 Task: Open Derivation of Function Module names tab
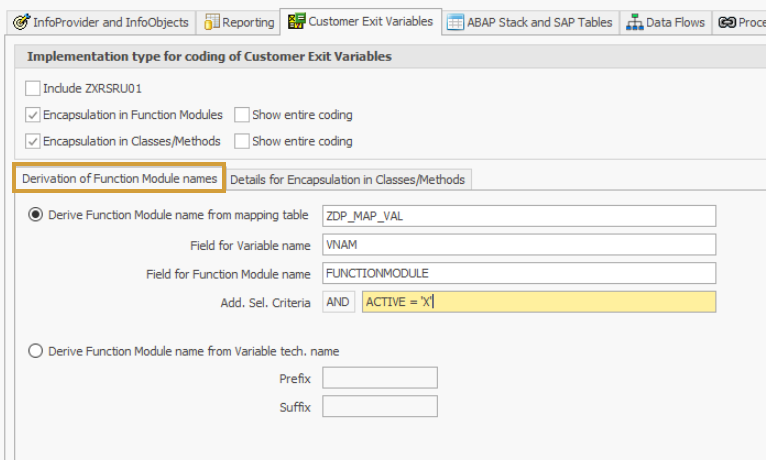119,179
